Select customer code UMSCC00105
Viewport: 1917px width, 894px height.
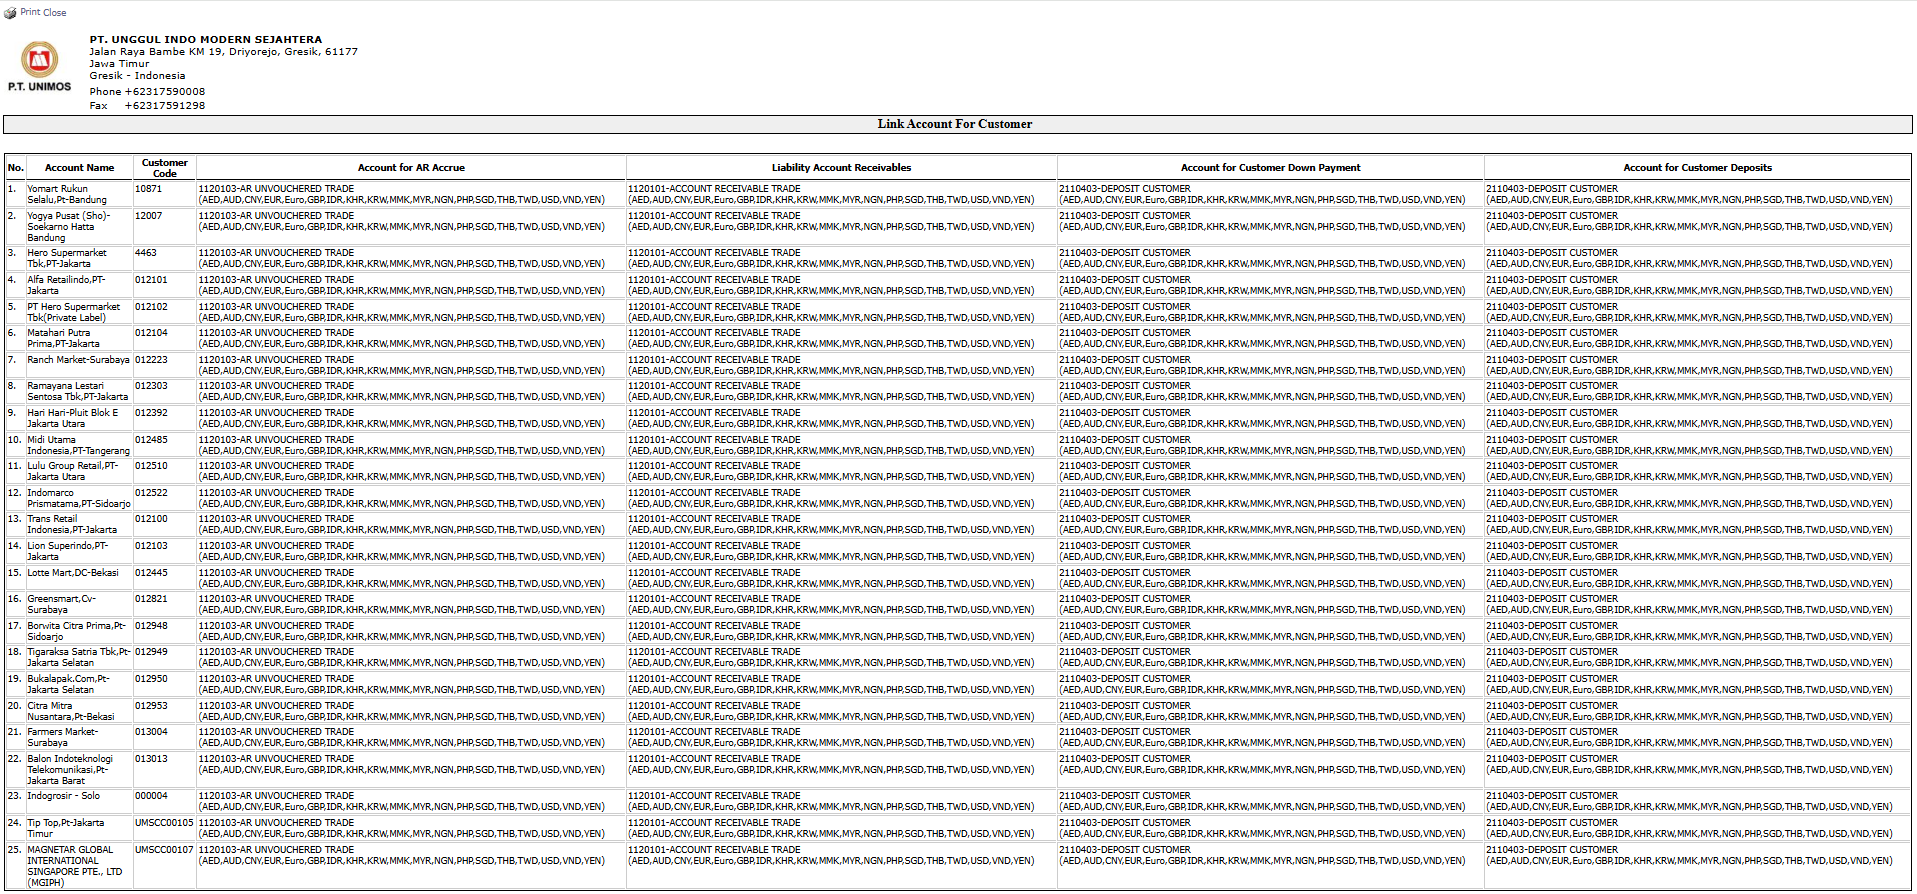pos(164,823)
